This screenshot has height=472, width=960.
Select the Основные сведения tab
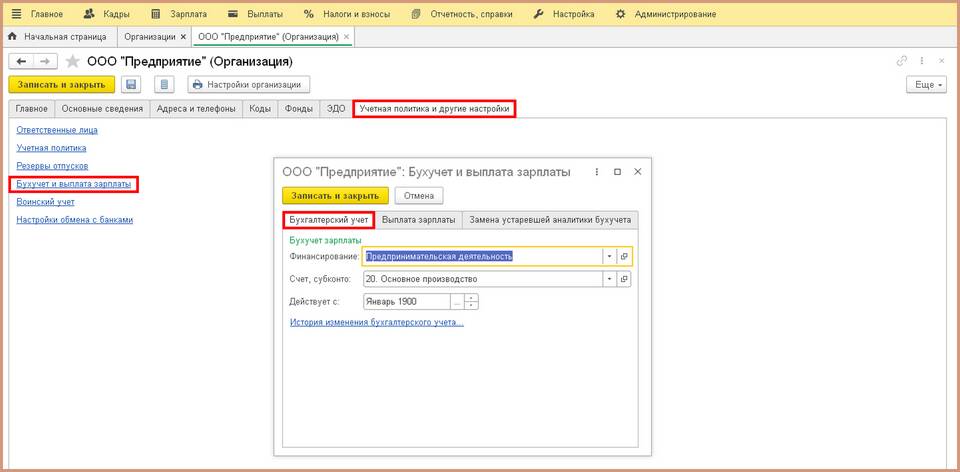pos(102,109)
